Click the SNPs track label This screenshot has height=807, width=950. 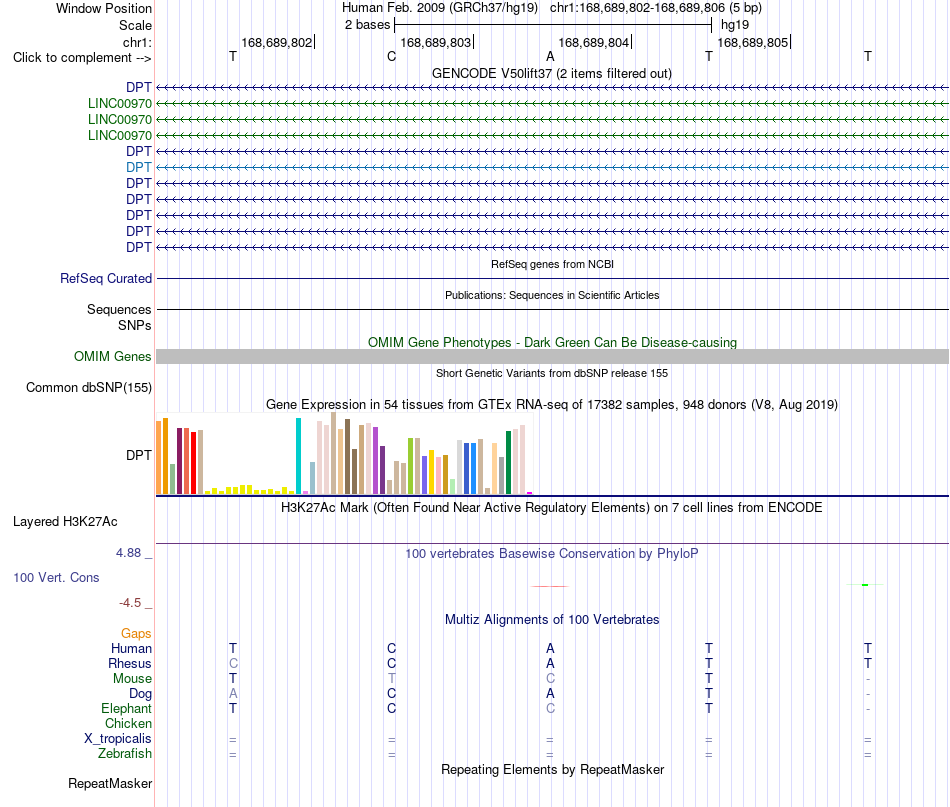135,325
